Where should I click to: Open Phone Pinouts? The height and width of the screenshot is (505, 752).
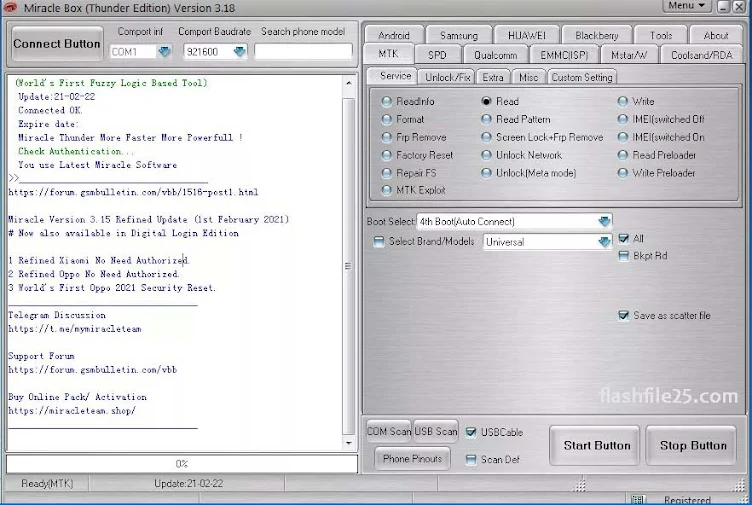click(x=412, y=458)
